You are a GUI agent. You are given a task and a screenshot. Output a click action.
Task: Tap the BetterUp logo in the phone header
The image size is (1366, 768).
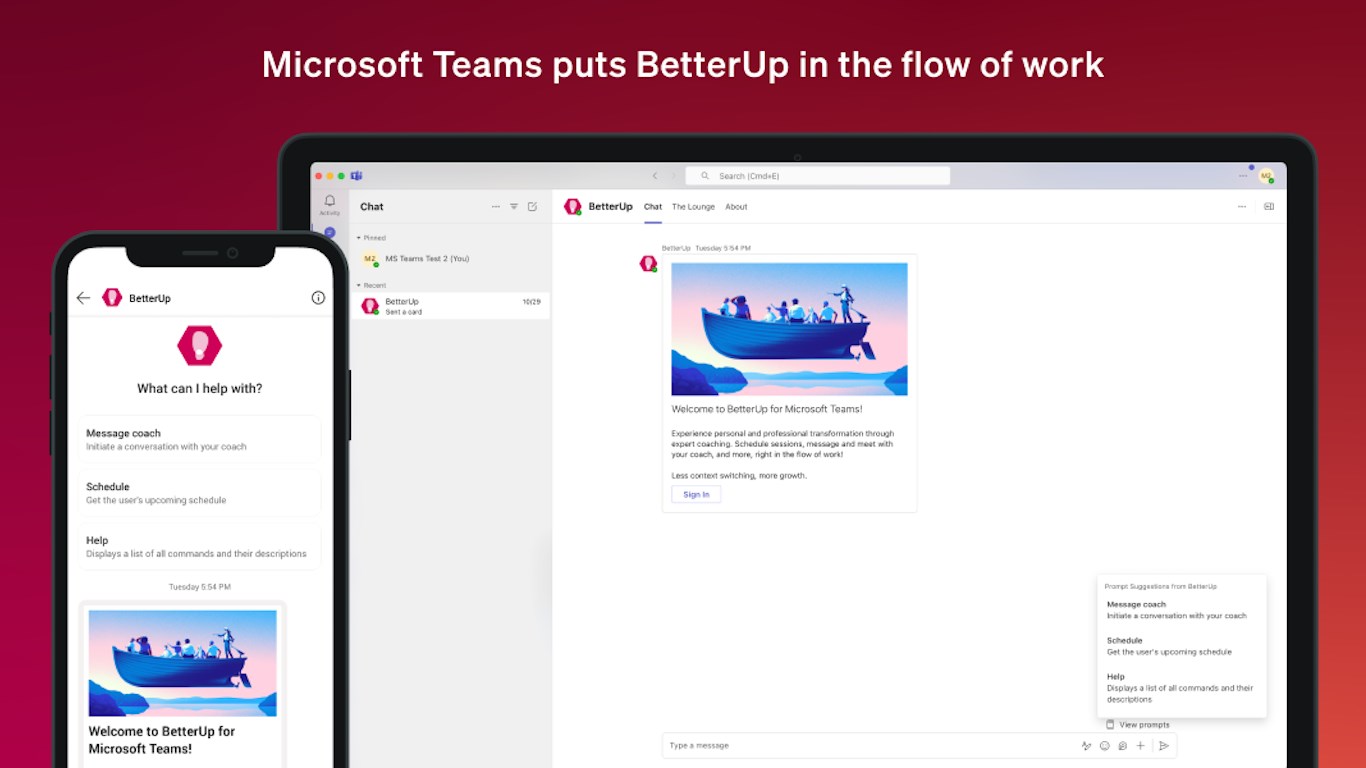pyautogui.click(x=112, y=298)
